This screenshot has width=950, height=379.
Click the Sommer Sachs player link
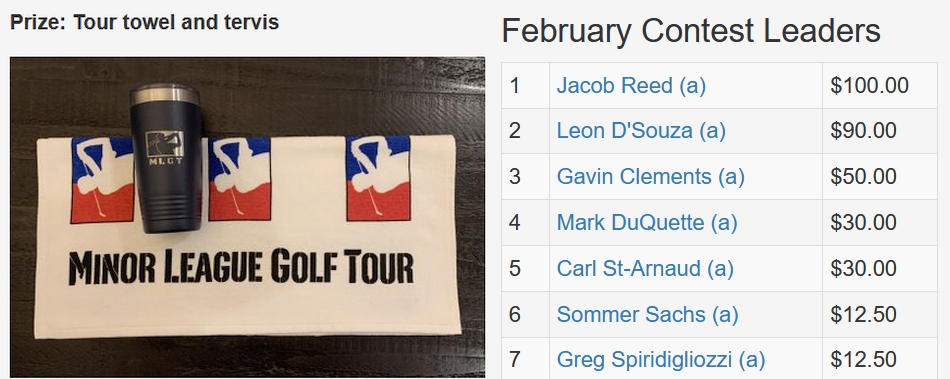click(647, 314)
